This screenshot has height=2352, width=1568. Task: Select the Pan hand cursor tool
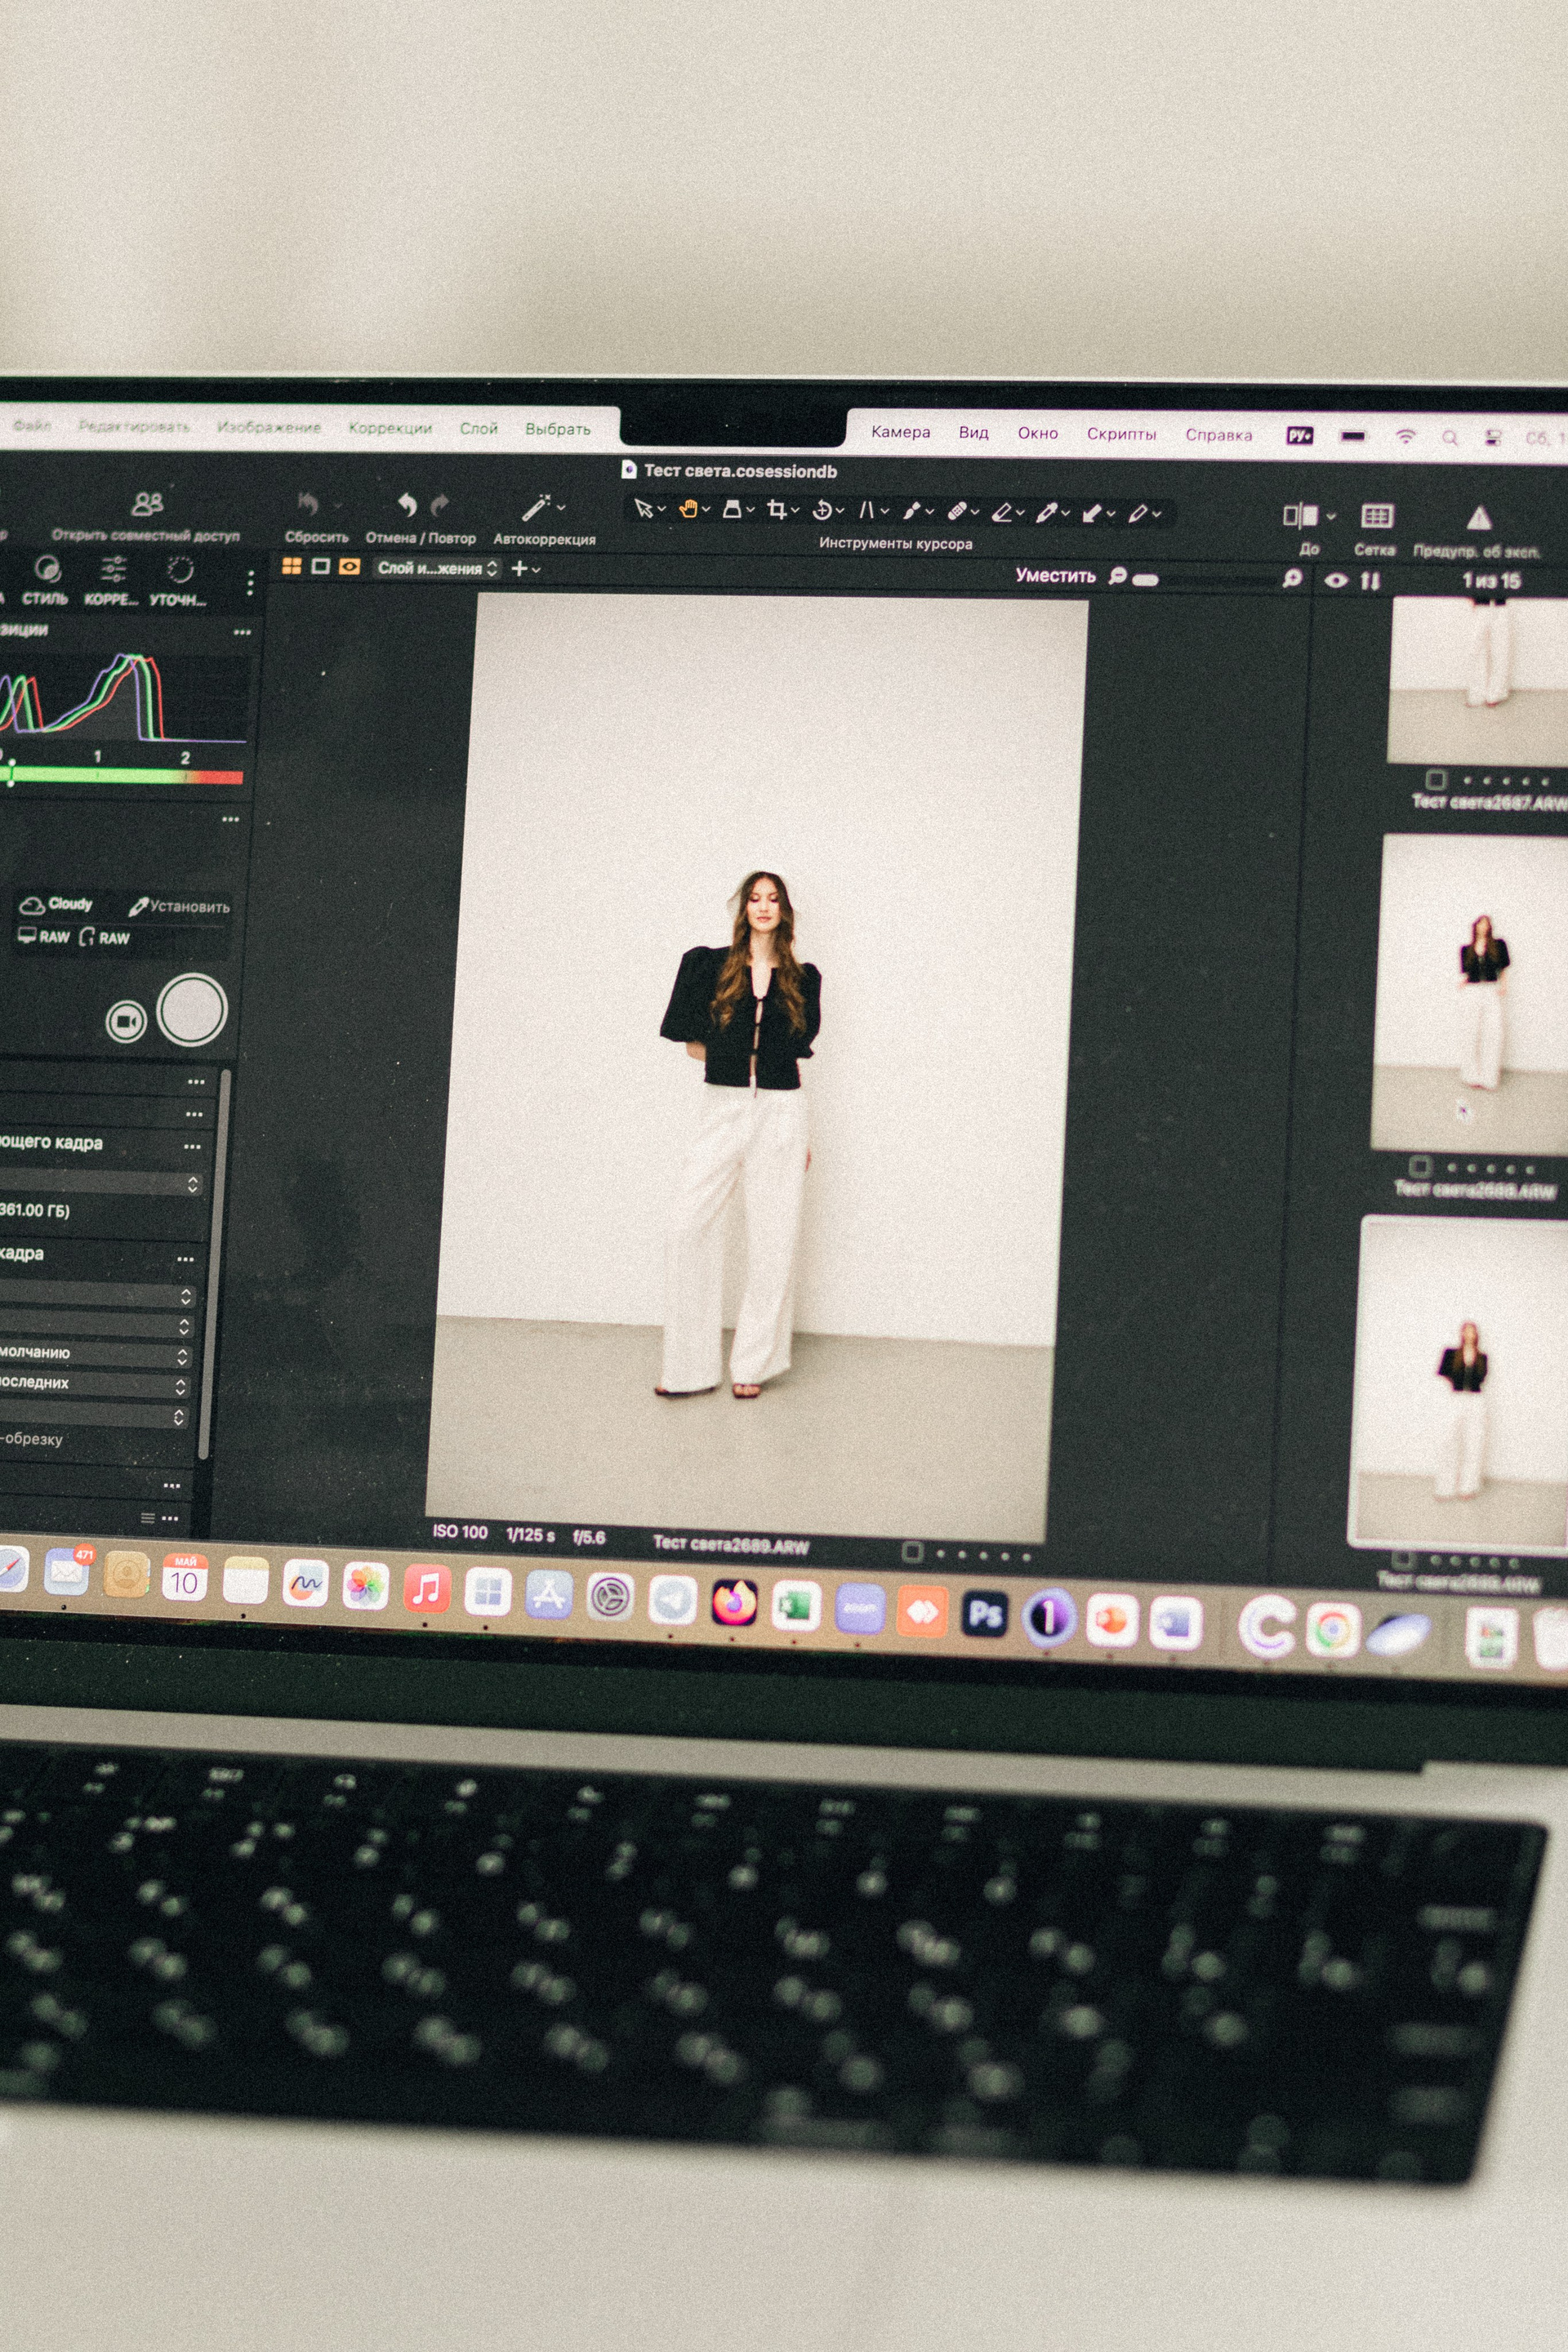[x=688, y=509]
